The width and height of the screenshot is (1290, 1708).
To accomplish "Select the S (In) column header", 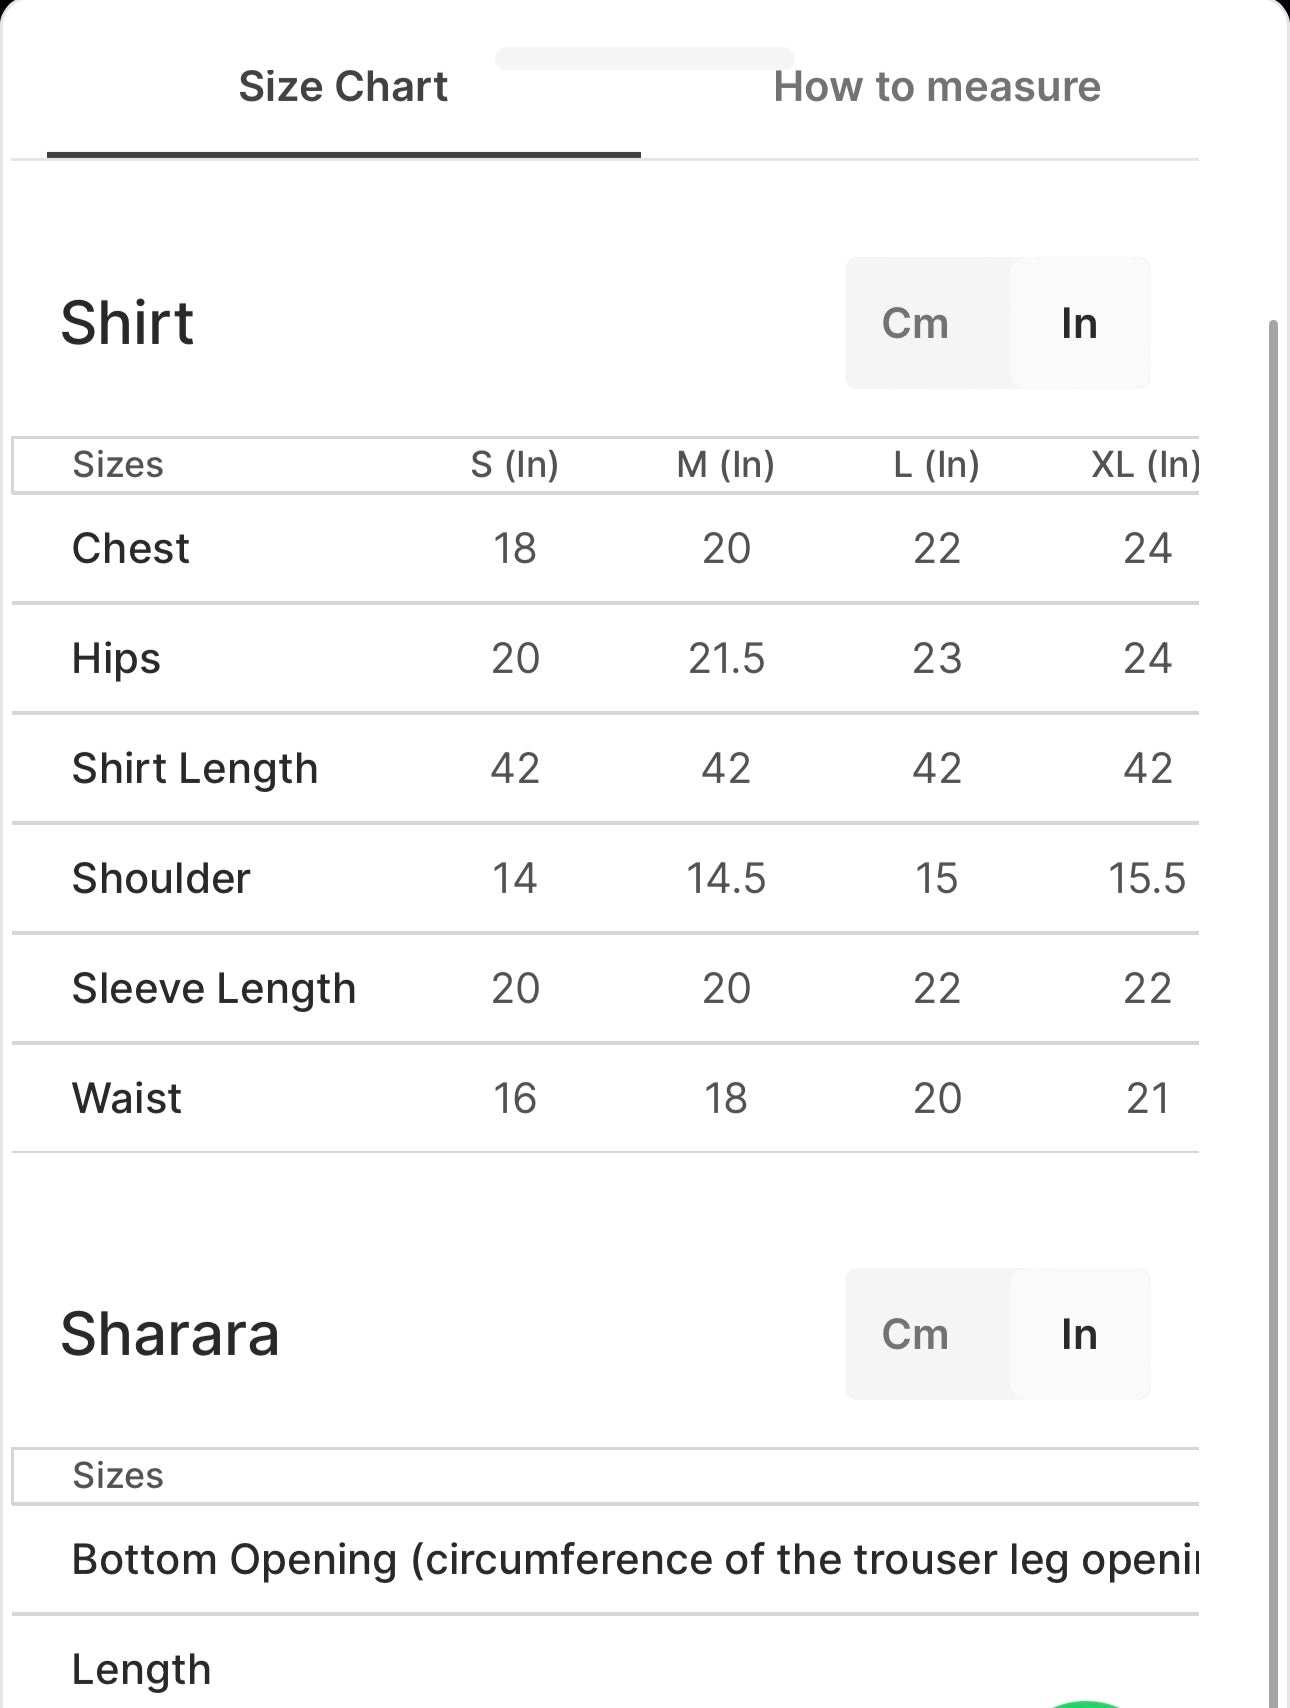I will pos(515,465).
